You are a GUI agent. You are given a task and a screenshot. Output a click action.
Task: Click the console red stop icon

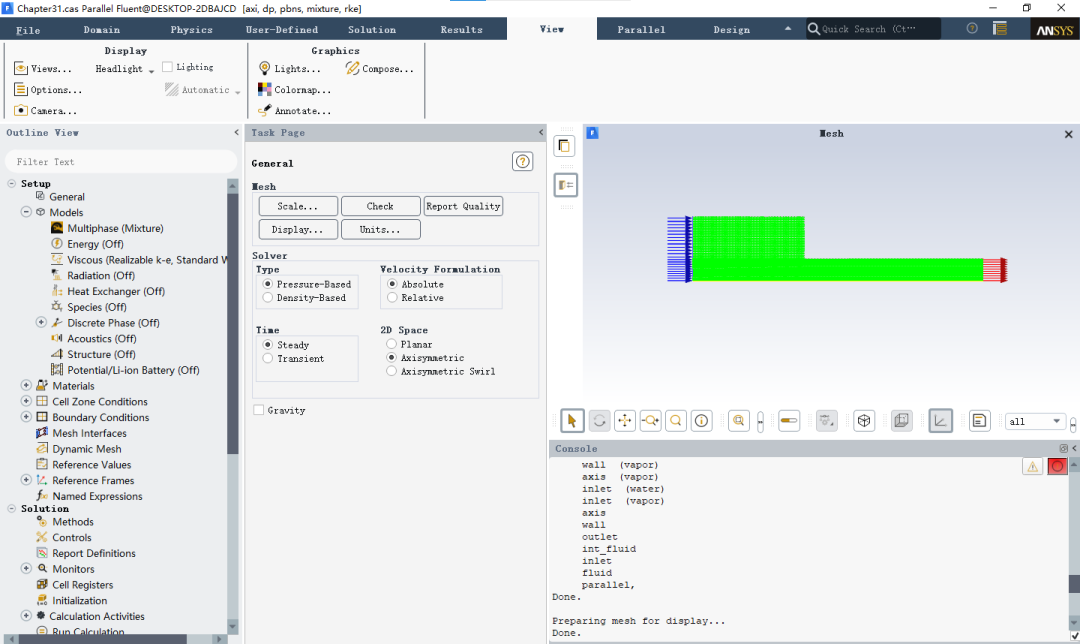[x=1057, y=466]
